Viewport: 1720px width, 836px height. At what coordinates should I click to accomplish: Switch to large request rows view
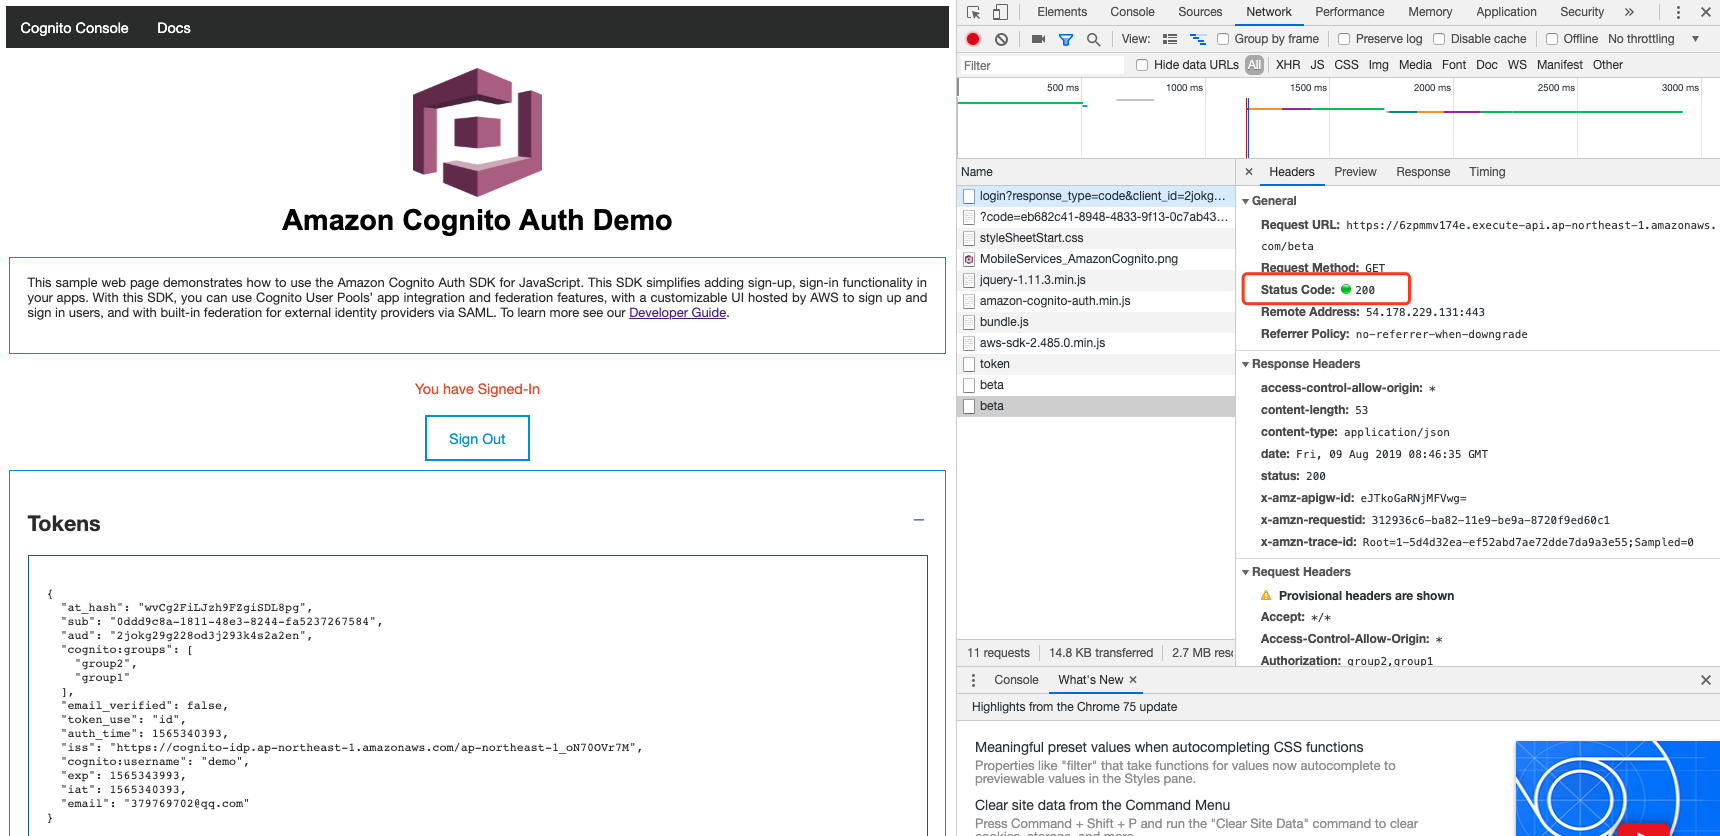(x=1170, y=39)
